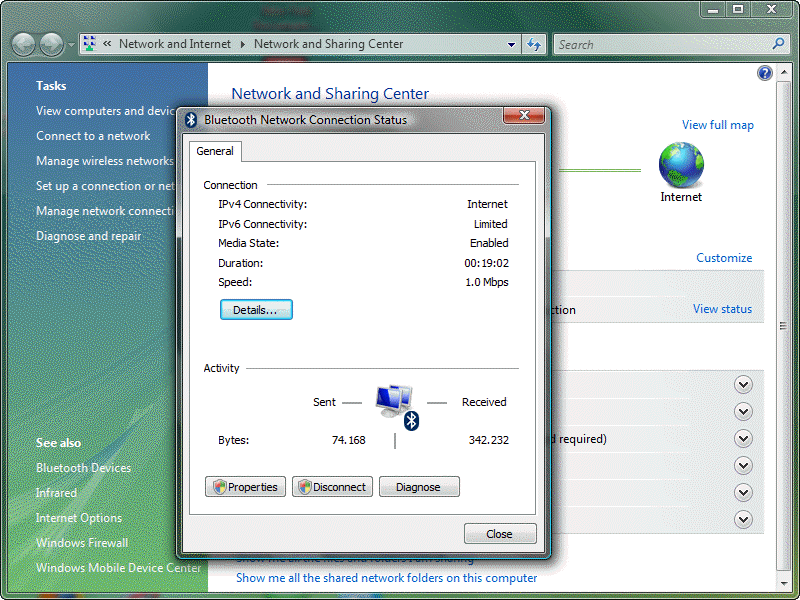
Task: Open Manage network connections task
Action: [105, 211]
